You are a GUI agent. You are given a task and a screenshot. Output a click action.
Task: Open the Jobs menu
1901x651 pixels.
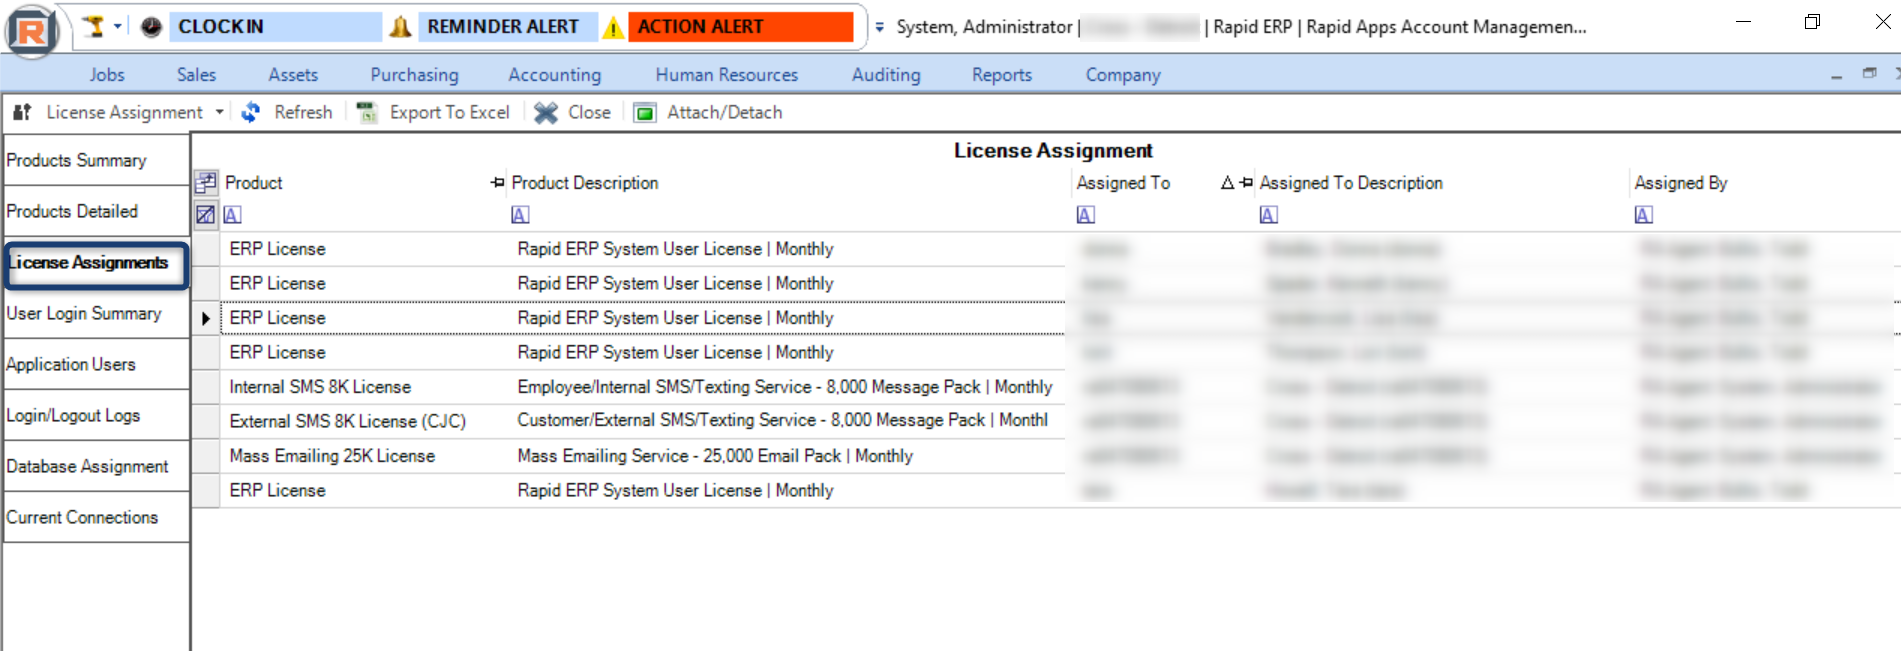pyautogui.click(x=107, y=75)
